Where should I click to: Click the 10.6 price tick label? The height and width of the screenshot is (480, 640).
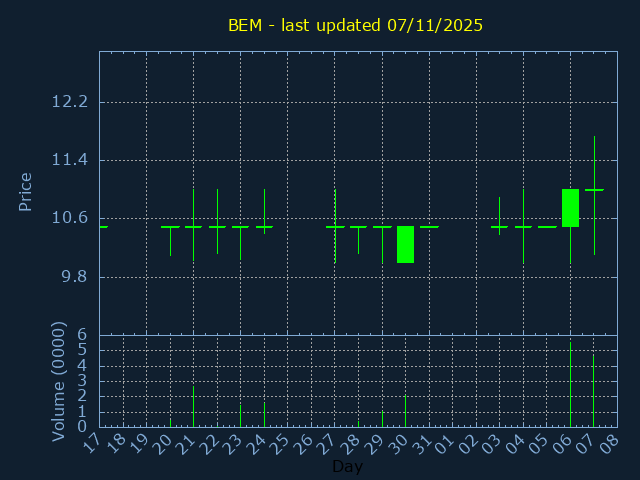point(69,218)
